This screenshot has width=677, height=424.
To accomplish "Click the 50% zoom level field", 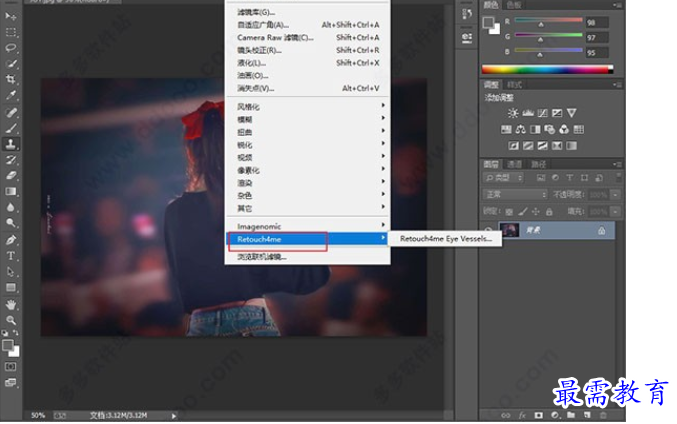I will point(38,415).
